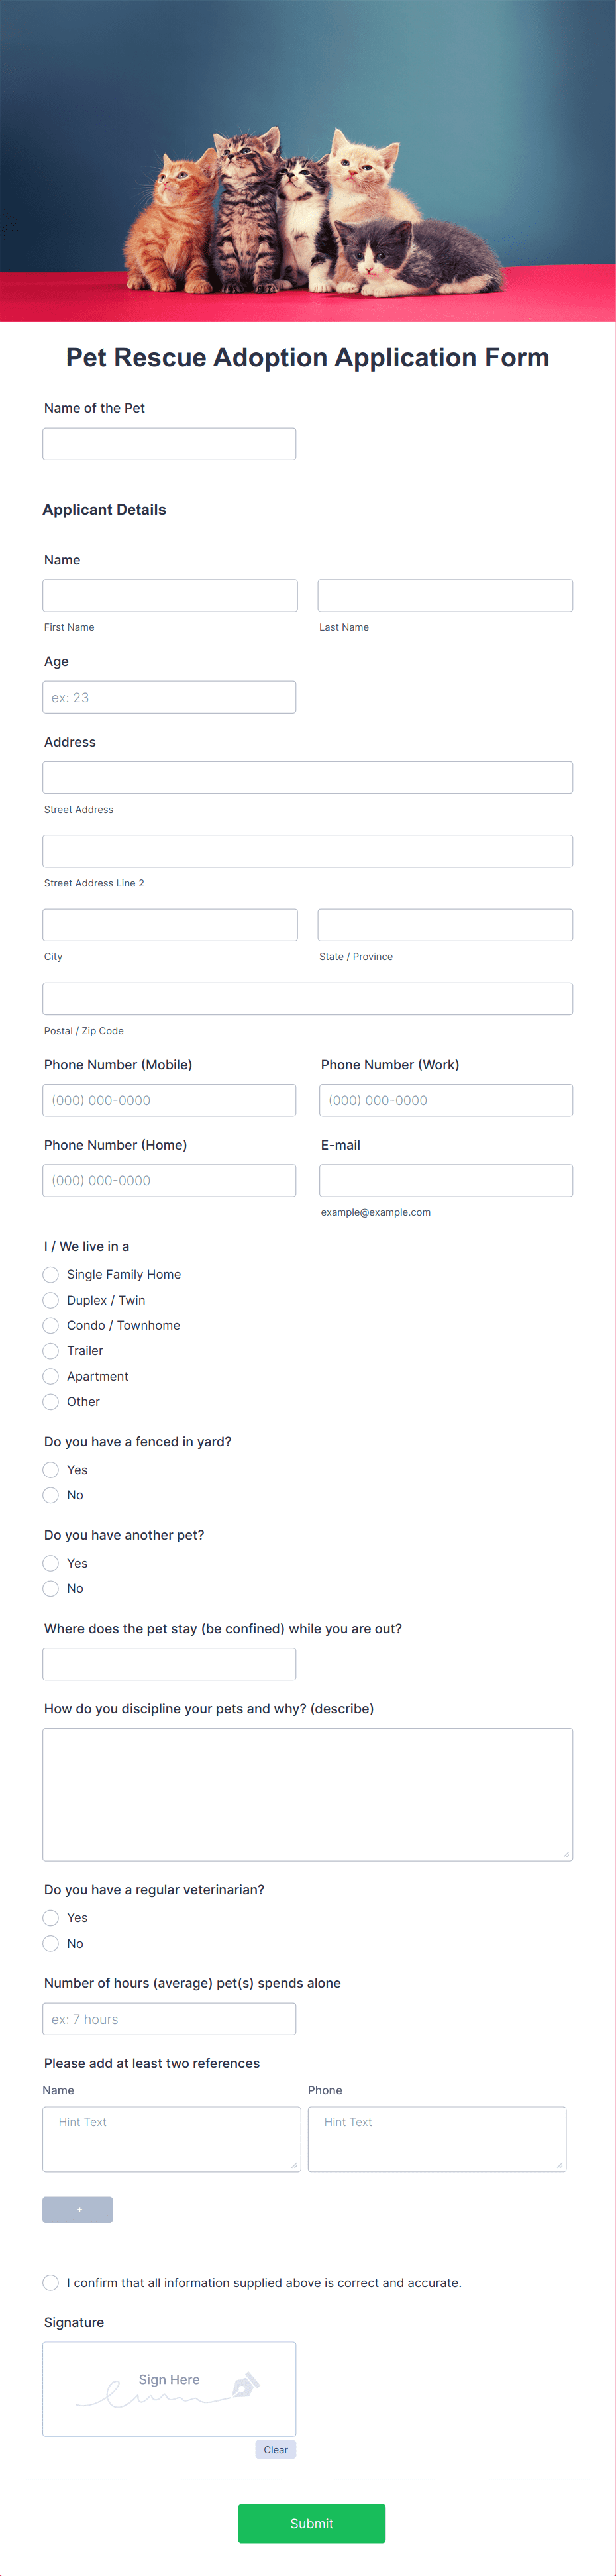
Task: Click the Age input showing "ex: 23"
Action: 168,697
